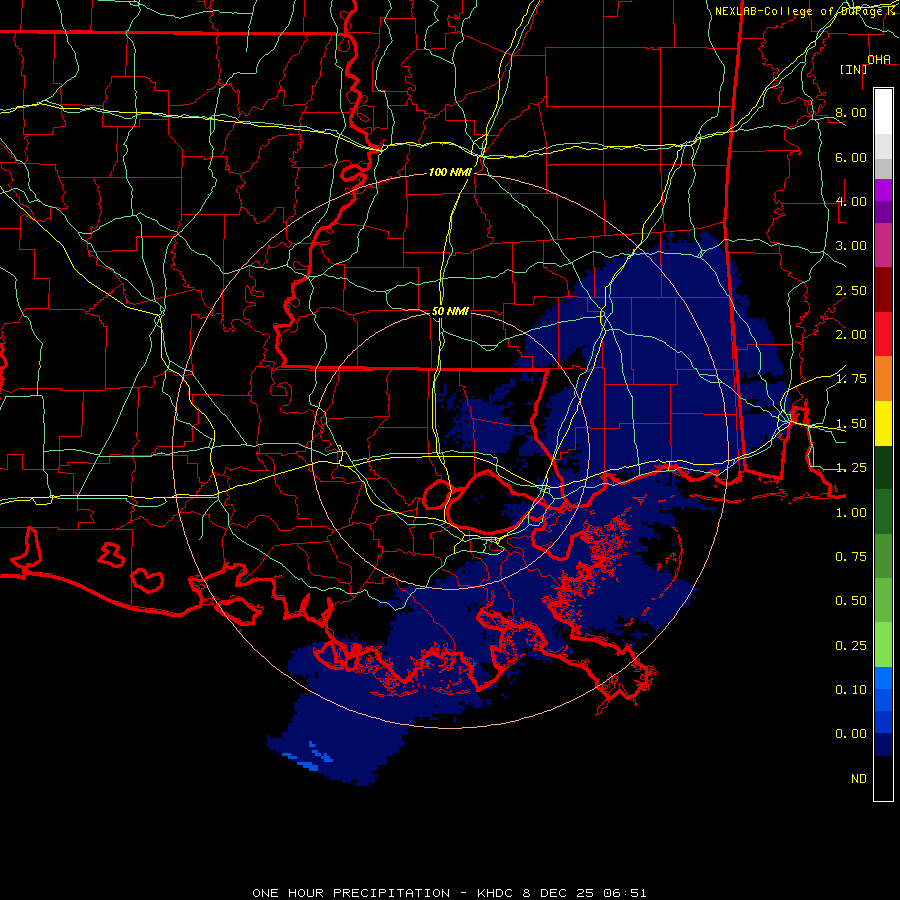Click the 100 NMI range ring label
Screen dimensions: 900x900
click(450, 172)
